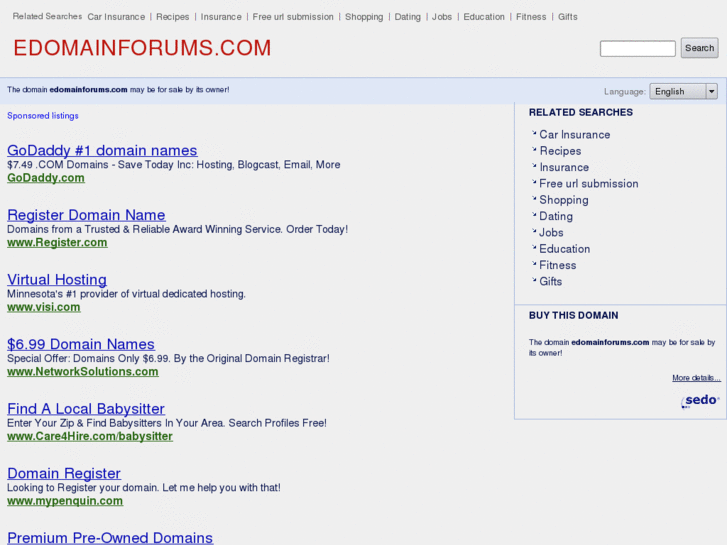Select Jobs in sidebar related searches
727x545 pixels.
point(551,232)
